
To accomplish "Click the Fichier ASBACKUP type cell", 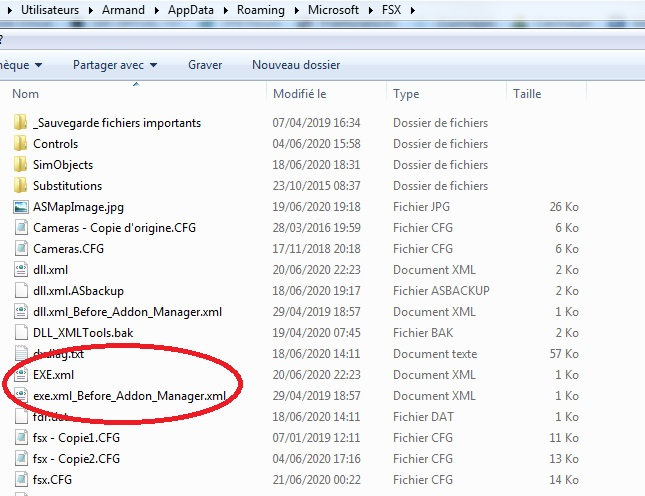I will 441,291.
